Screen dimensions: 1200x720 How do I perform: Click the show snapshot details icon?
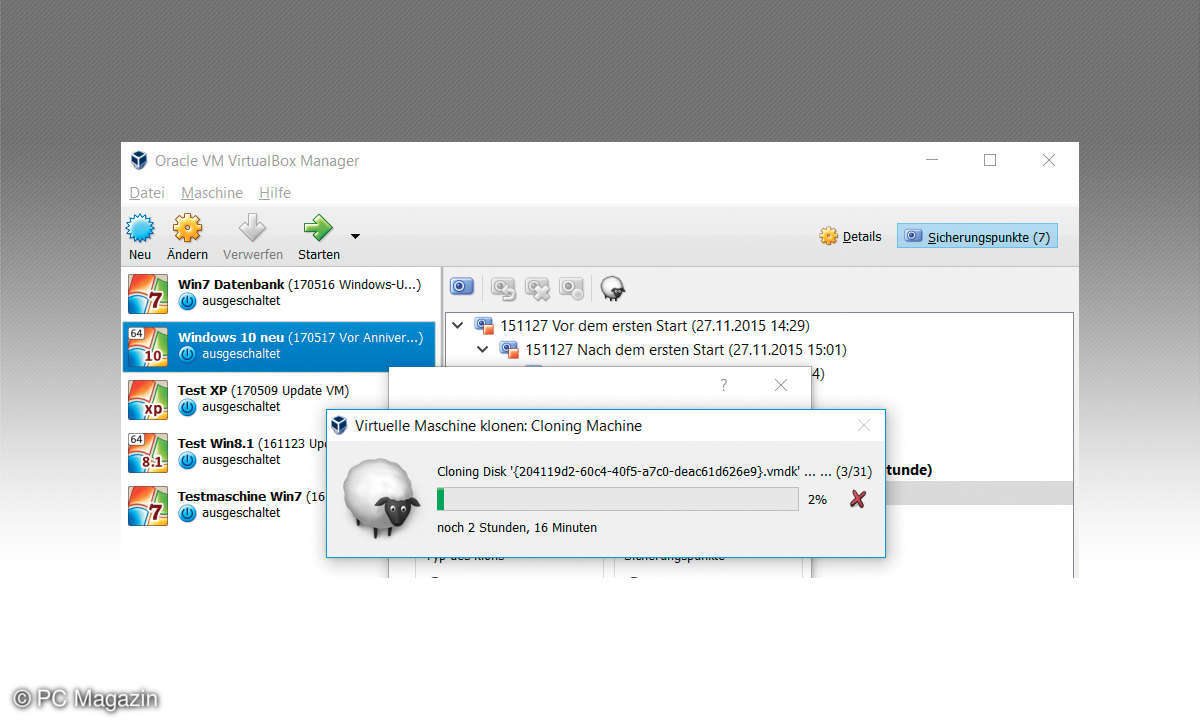coord(572,289)
